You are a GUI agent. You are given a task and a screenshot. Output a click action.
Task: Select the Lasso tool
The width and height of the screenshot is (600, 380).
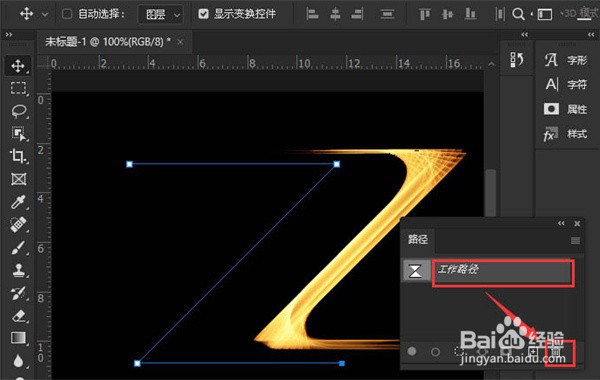tap(18, 111)
